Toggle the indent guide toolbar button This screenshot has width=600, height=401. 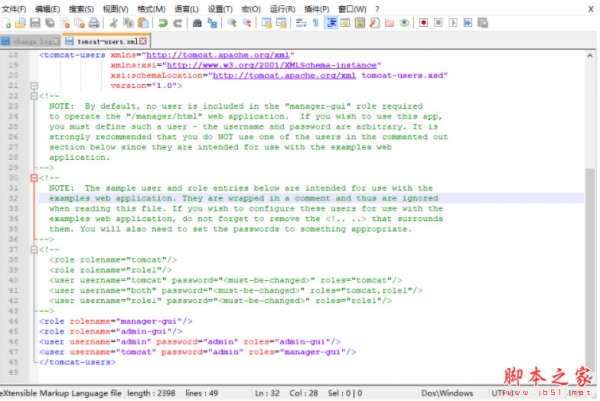click(x=332, y=22)
